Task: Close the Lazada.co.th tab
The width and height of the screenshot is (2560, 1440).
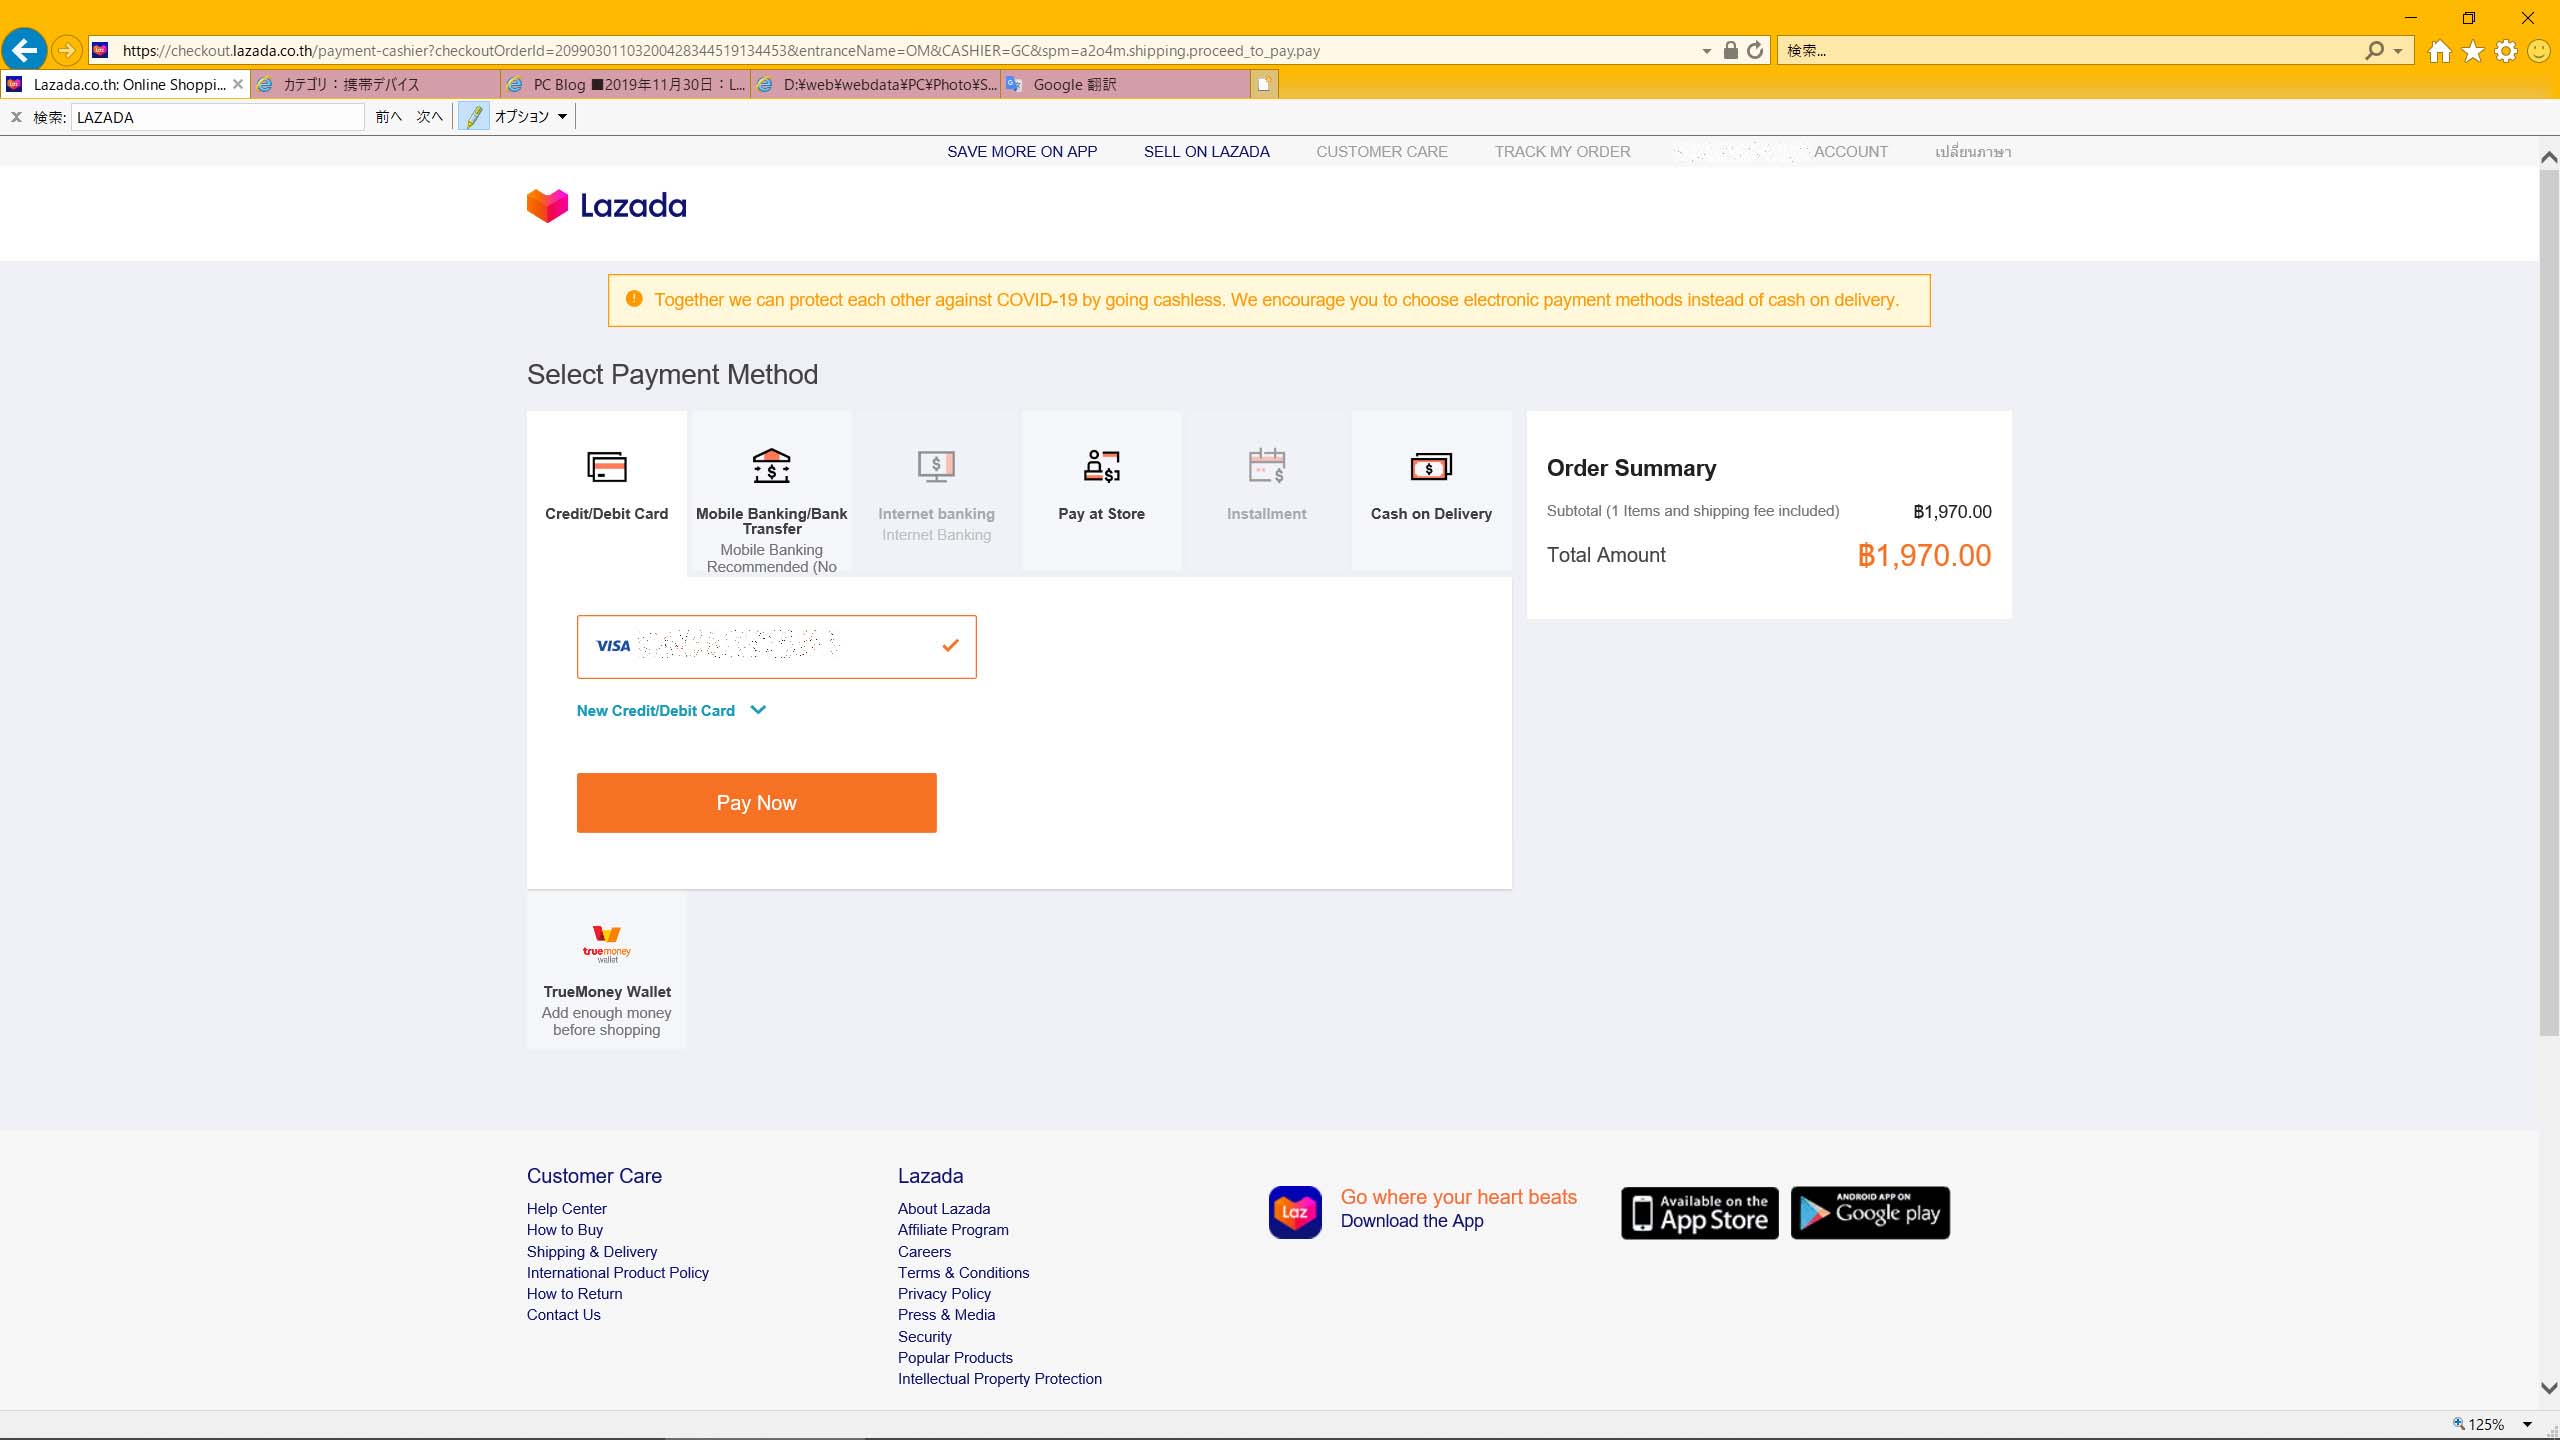Action: point(237,84)
